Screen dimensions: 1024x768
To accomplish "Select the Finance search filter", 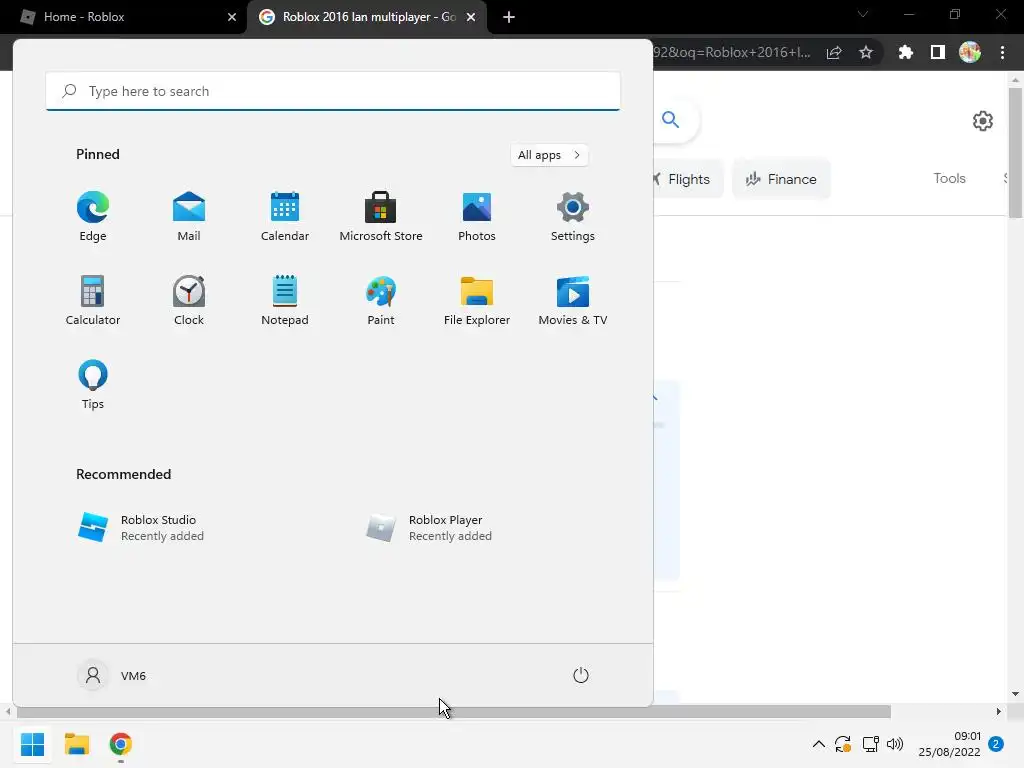I will 781,179.
